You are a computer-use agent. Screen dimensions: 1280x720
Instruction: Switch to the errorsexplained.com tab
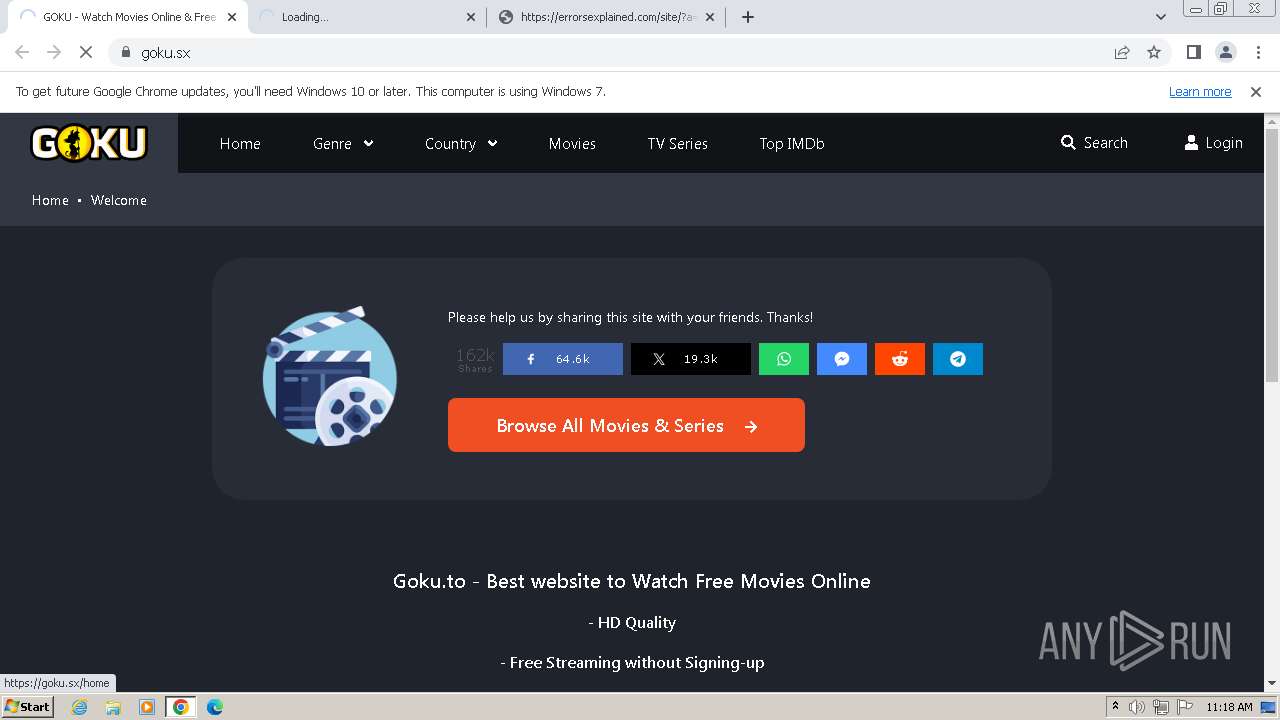(x=606, y=17)
